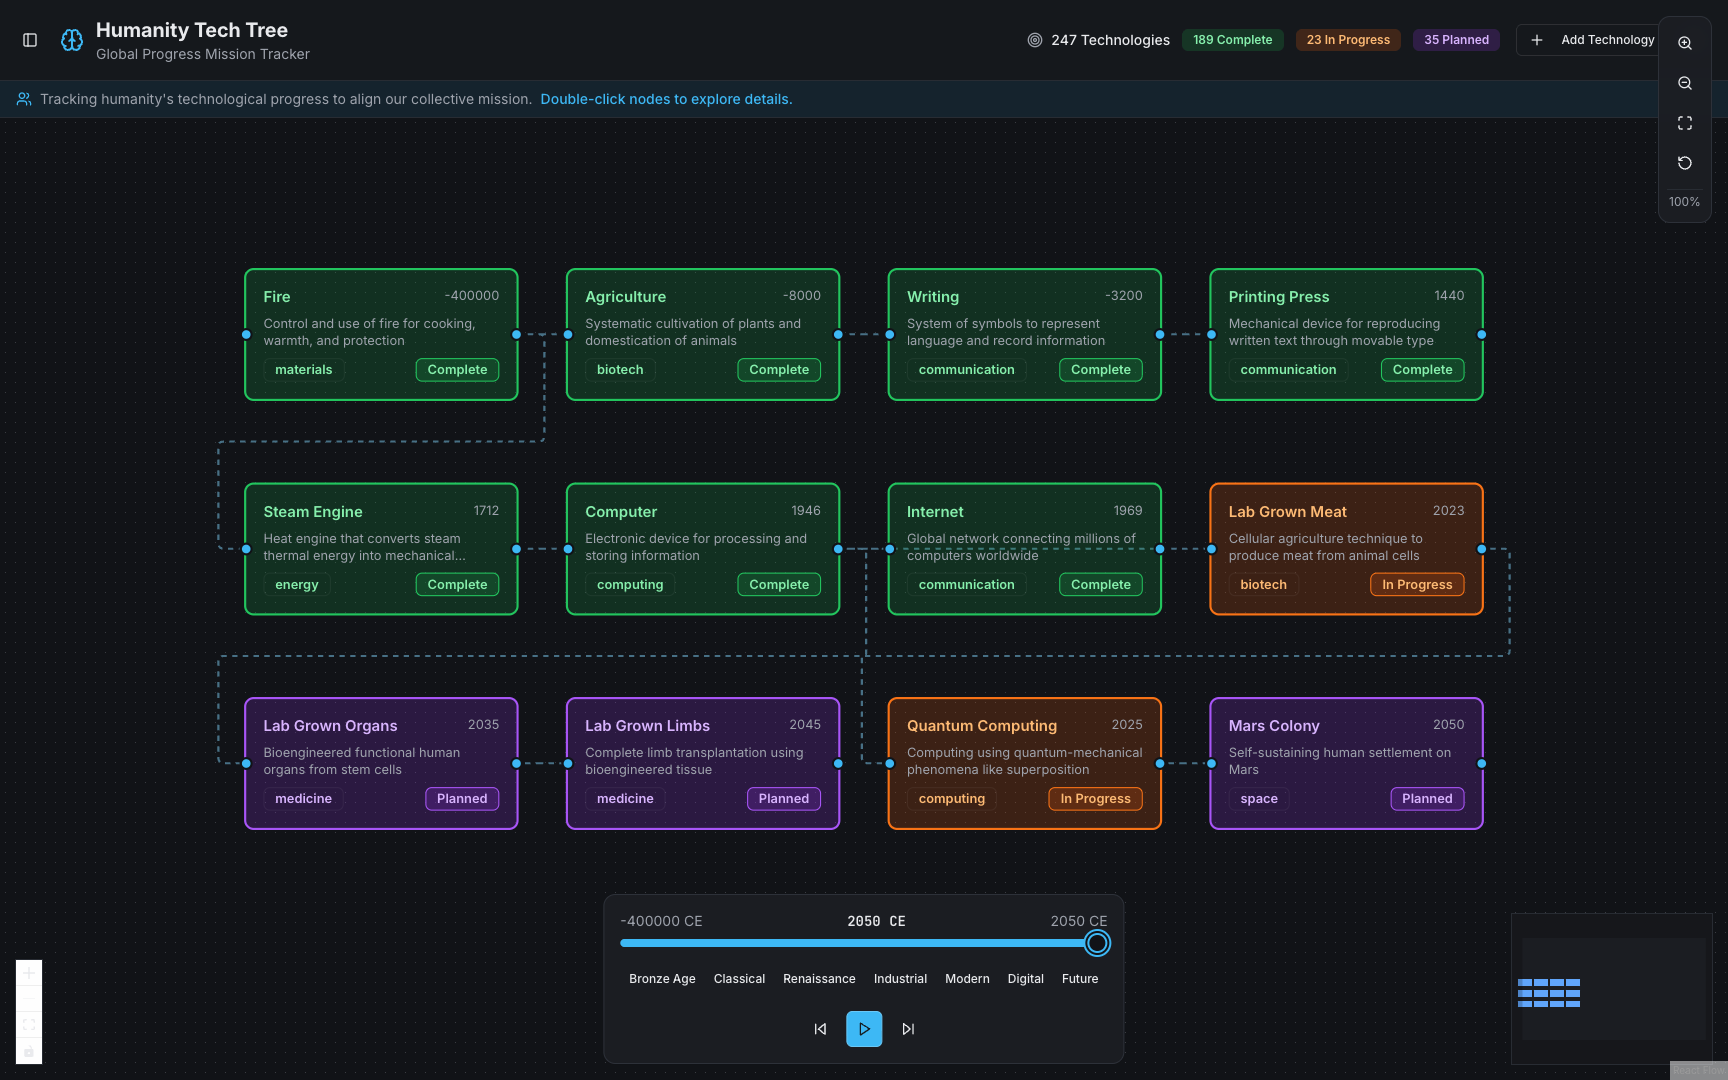The image size is (1728, 1080).
Task: Click the brain logo icon in the header
Action: 72,40
